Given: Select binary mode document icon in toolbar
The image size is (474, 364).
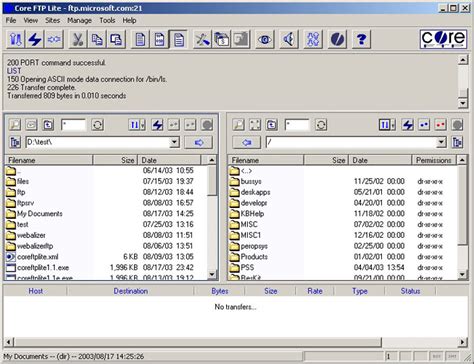Looking at the screenshot, I should point(159,39).
